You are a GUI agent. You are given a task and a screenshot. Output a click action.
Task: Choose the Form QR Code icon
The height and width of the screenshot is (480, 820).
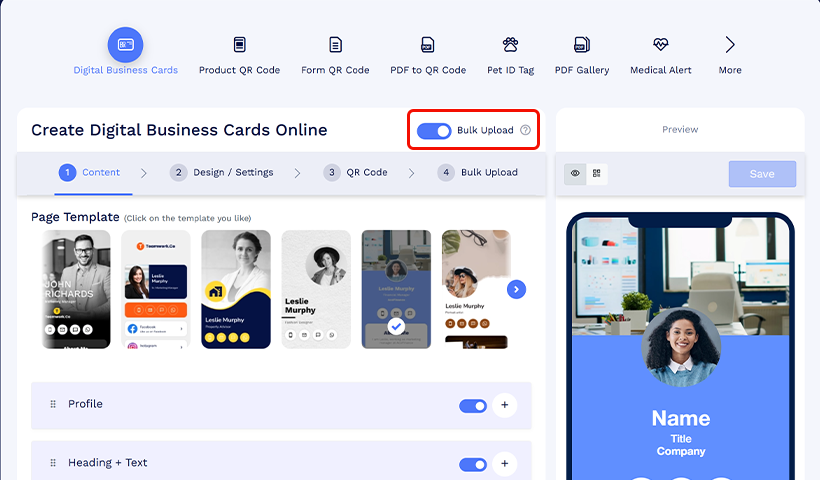pyautogui.click(x=335, y=45)
